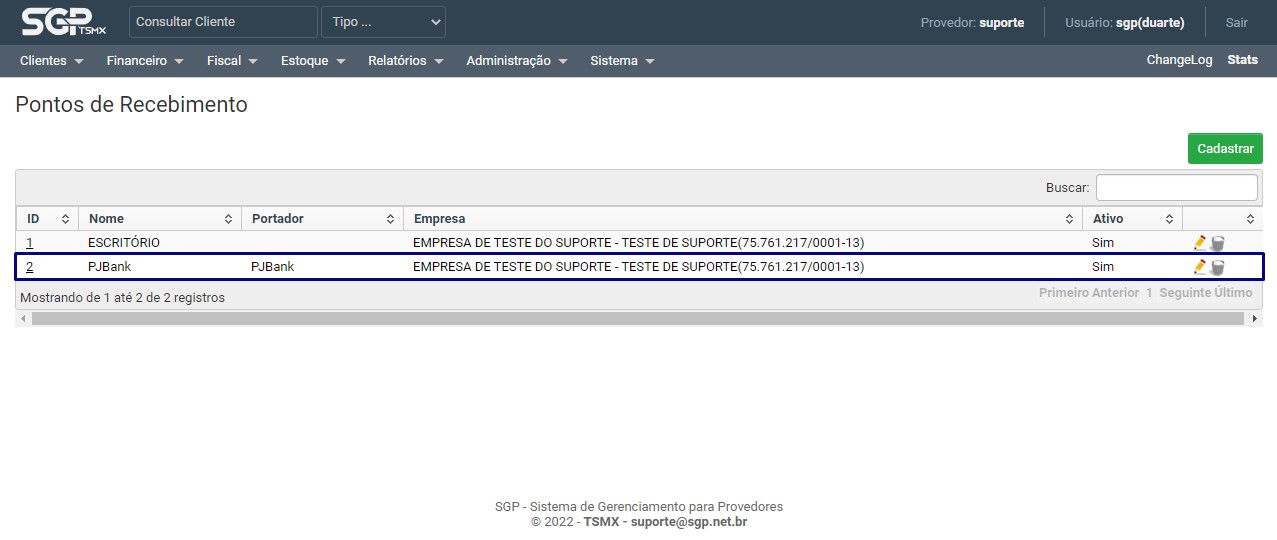The height and width of the screenshot is (540, 1277).
Task: Focus the Buscar search field
Action: click(x=1176, y=187)
